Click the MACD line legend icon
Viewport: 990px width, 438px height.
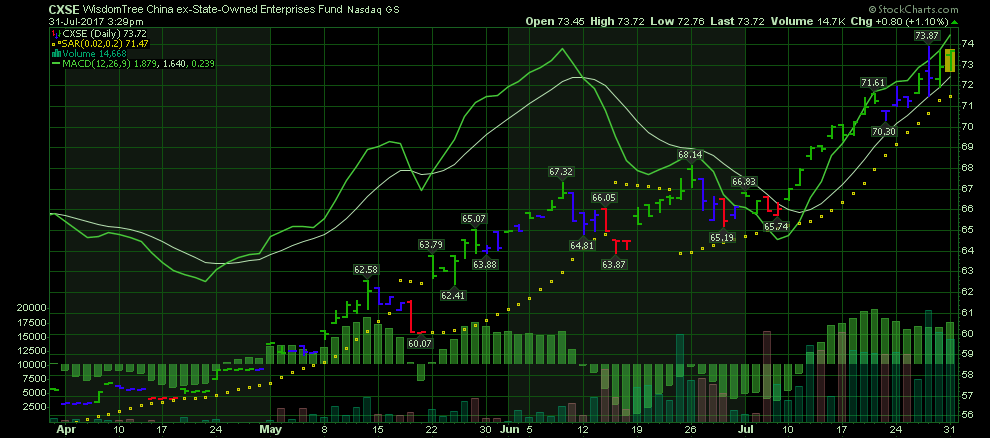click(53, 63)
